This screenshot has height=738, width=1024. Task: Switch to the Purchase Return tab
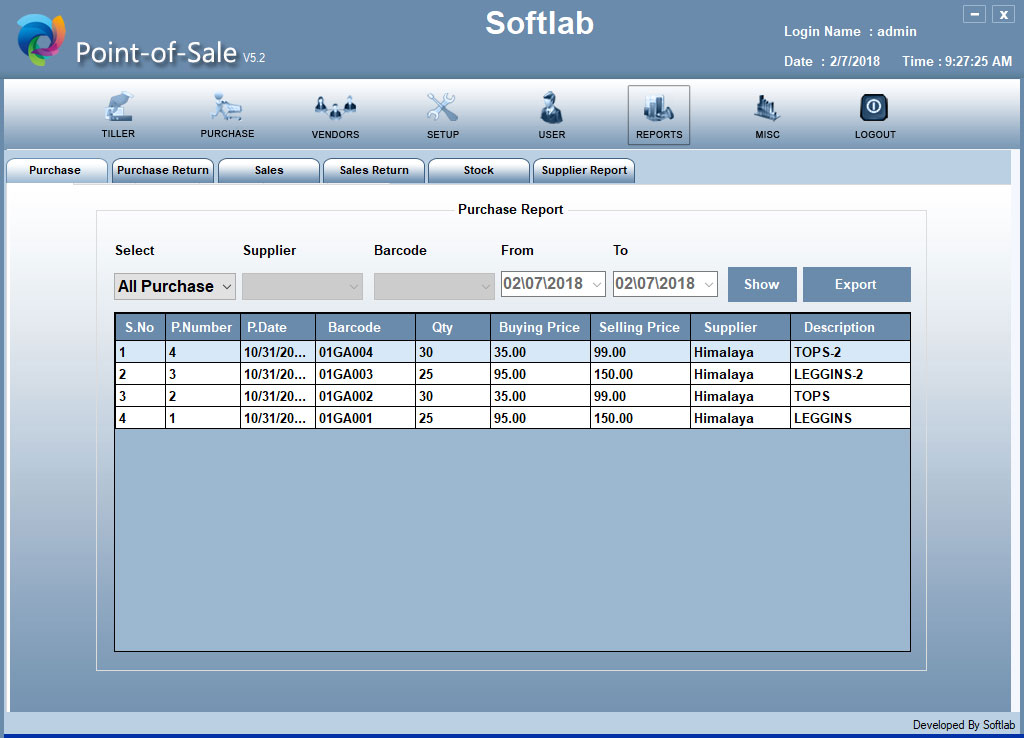(162, 171)
